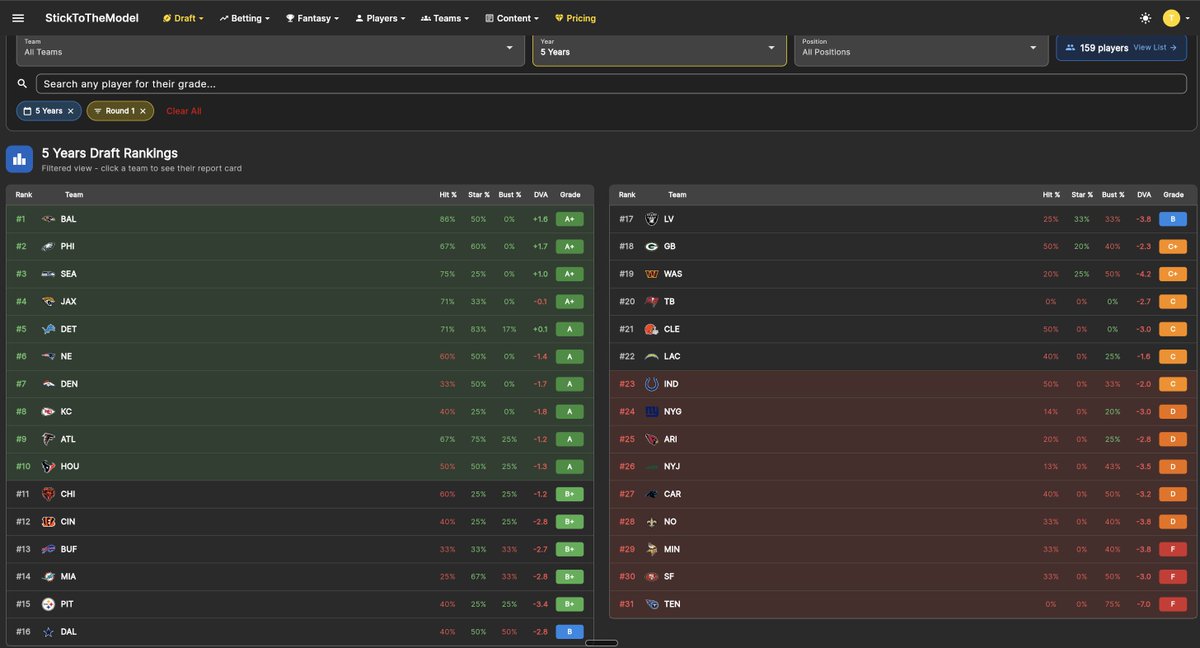Click the Dallas Cowboys star logo
Image resolution: width=1200 pixels, height=648 pixels.
pos(48,632)
